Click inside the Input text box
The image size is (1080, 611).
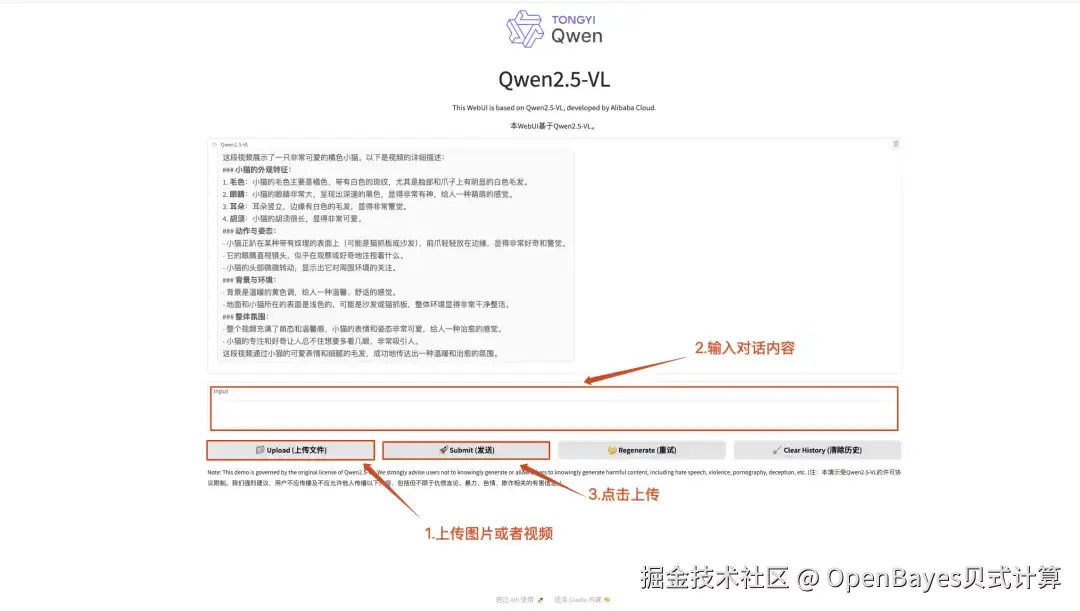(554, 408)
